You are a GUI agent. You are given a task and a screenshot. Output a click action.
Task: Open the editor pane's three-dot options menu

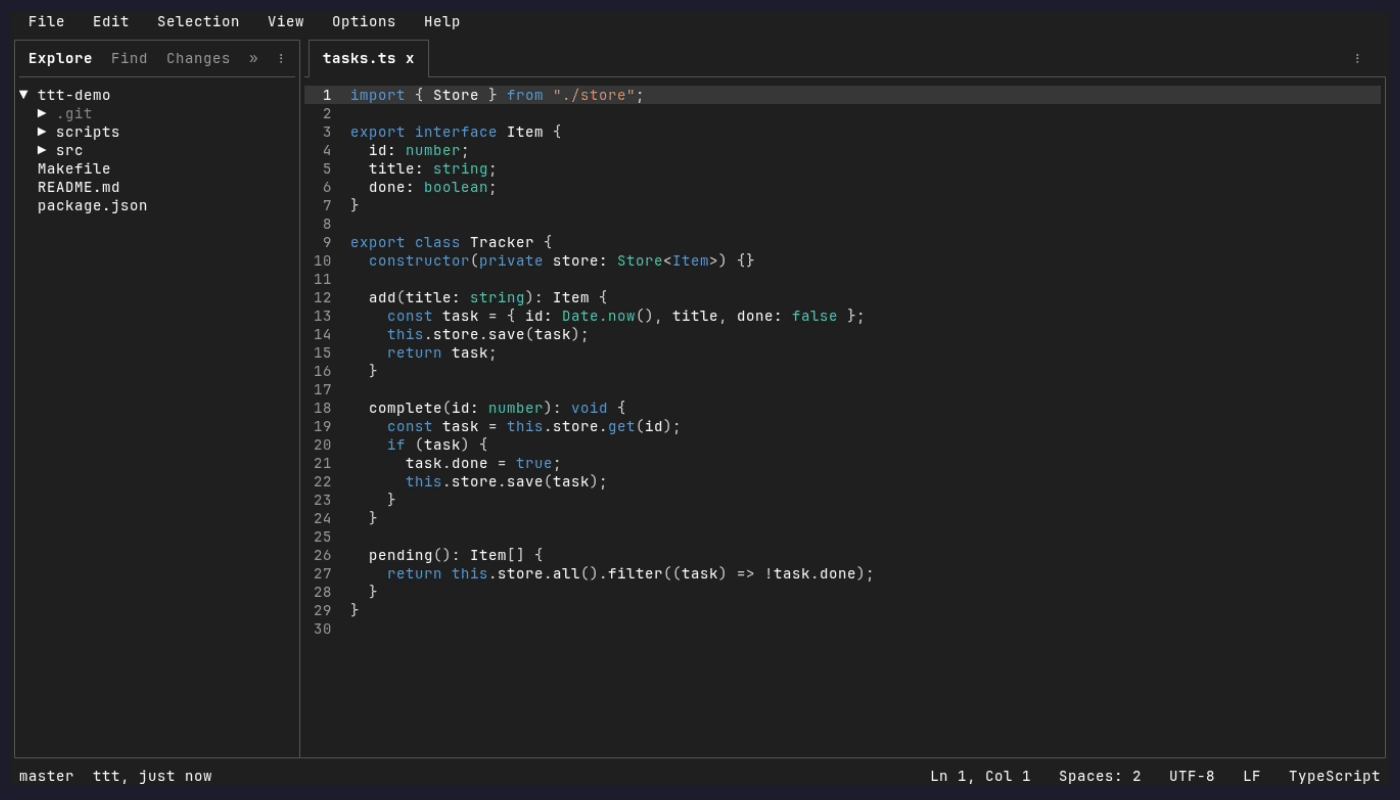[x=1357, y=58]
